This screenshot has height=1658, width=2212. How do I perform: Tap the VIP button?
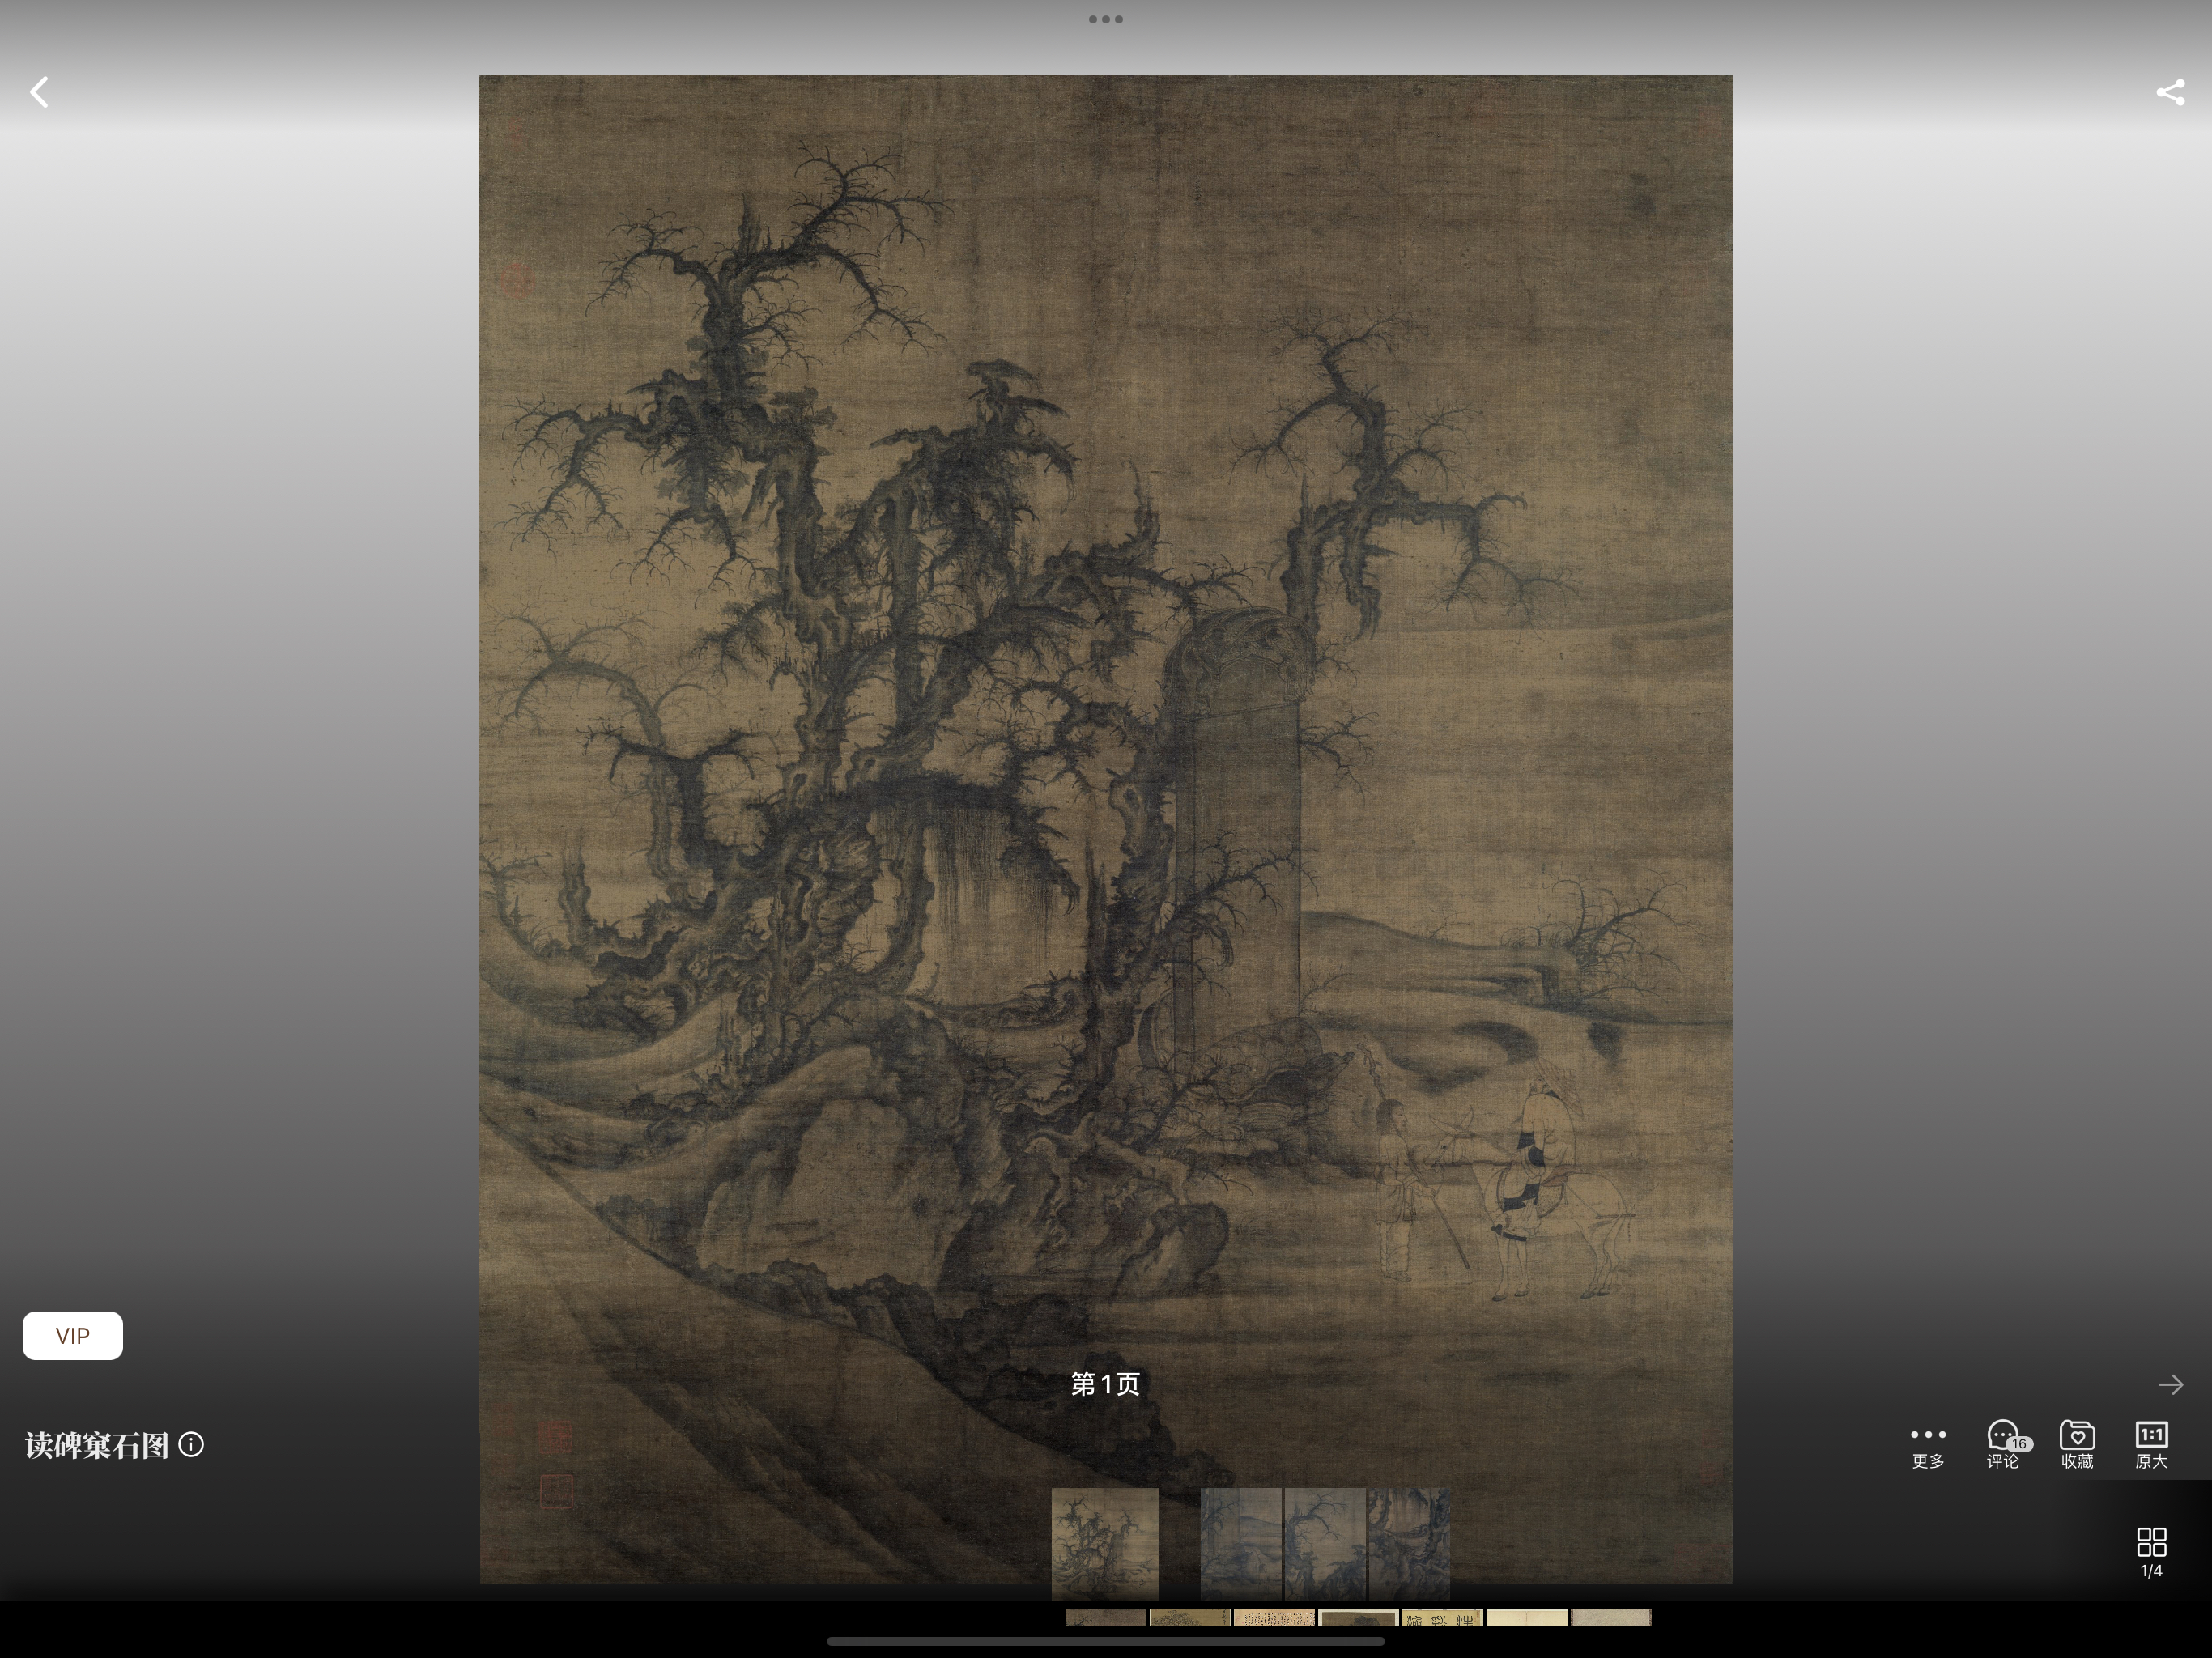(x=73, y=1336)
